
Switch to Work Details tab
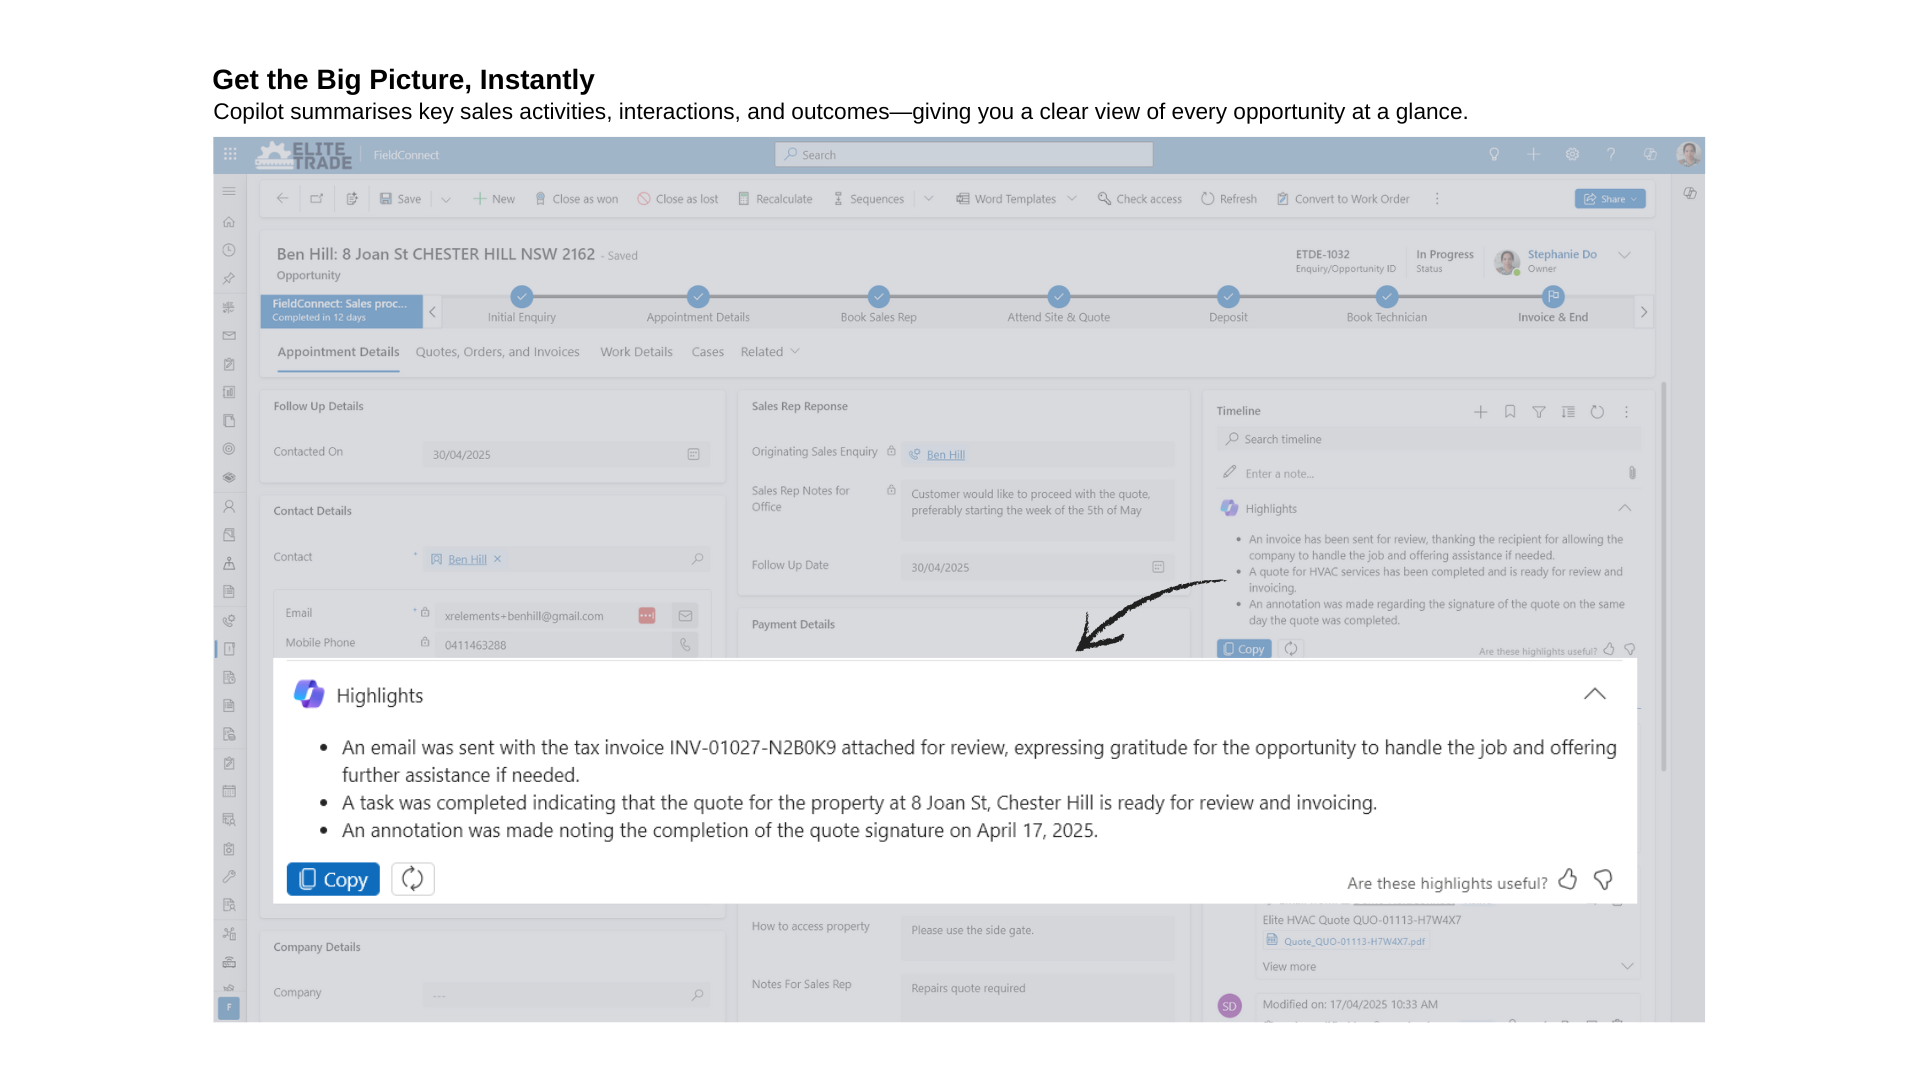[x=636, y=351]
